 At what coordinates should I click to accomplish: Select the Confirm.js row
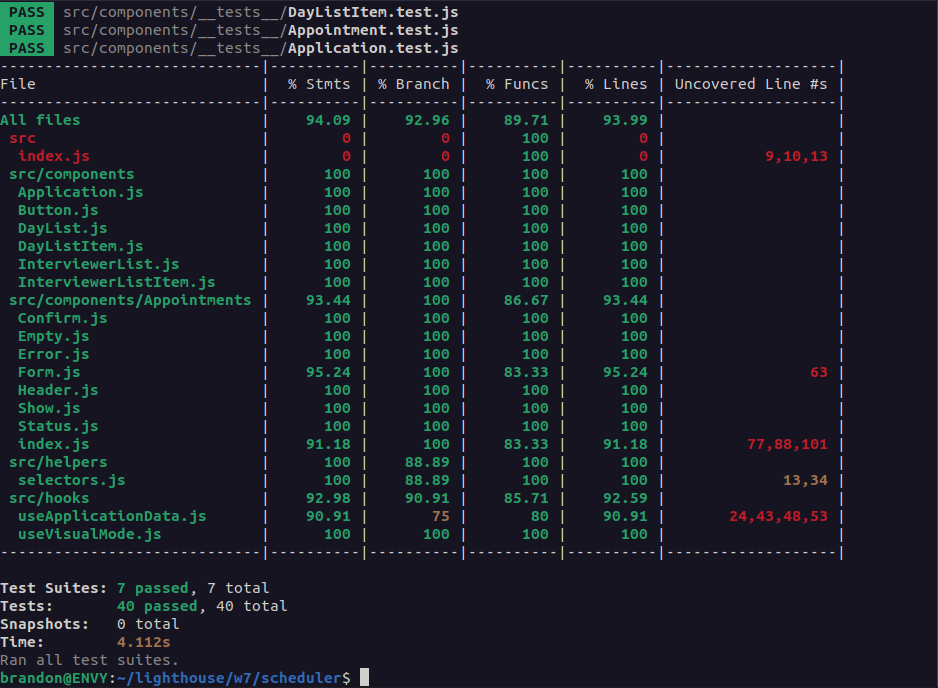(x=63, y=318)
